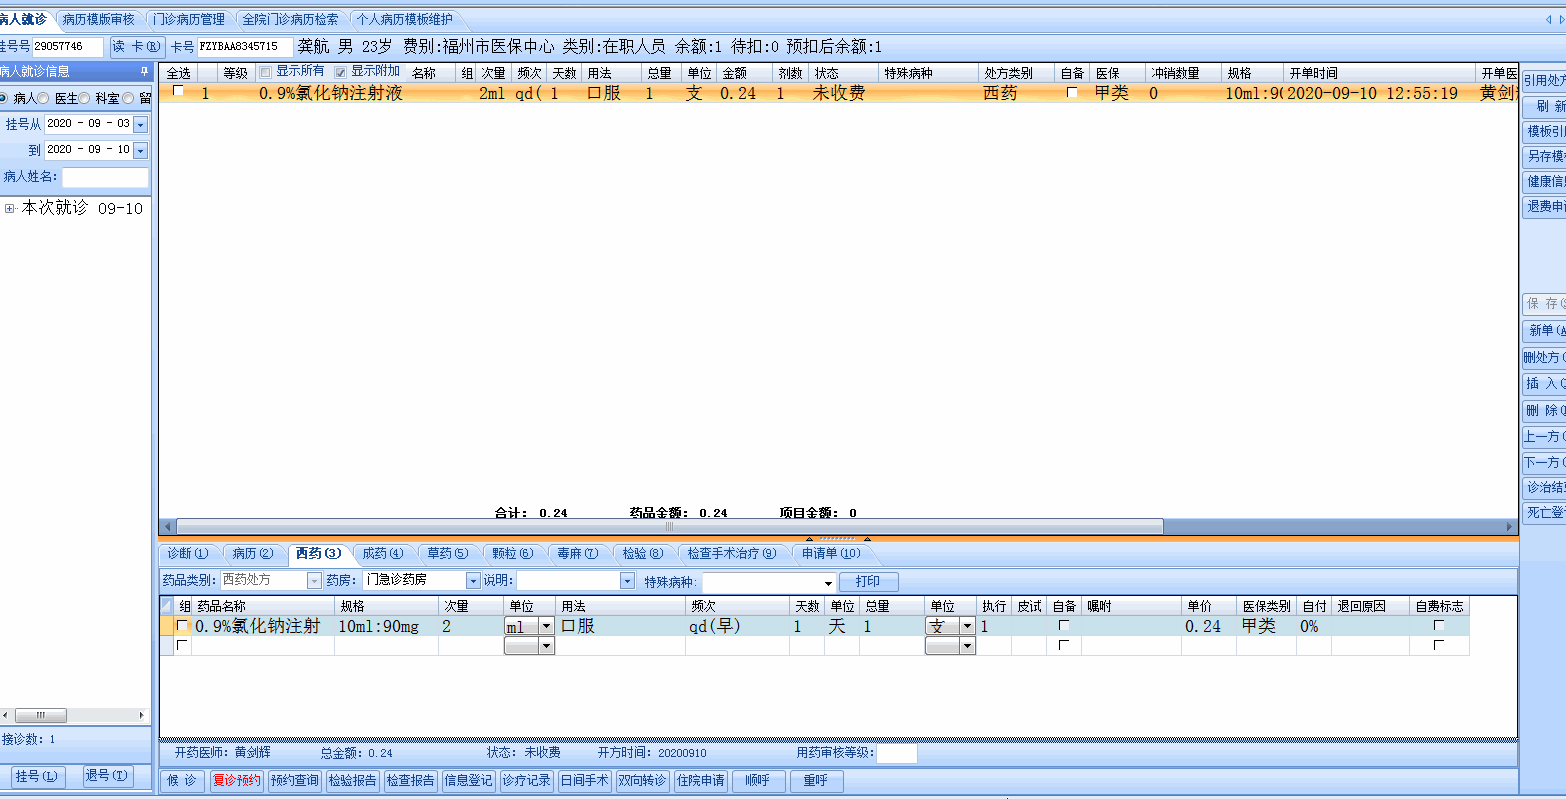Select the 草药(5) tab
The image size is (1566, 799).
[447, 553]
